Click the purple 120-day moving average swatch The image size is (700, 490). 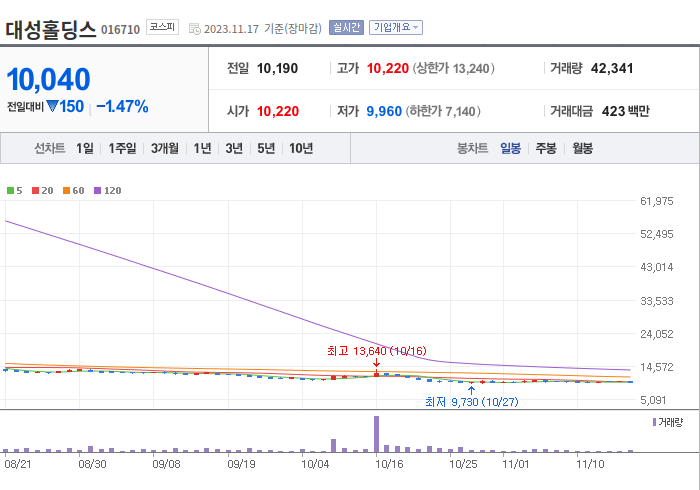tap(97, 191)
